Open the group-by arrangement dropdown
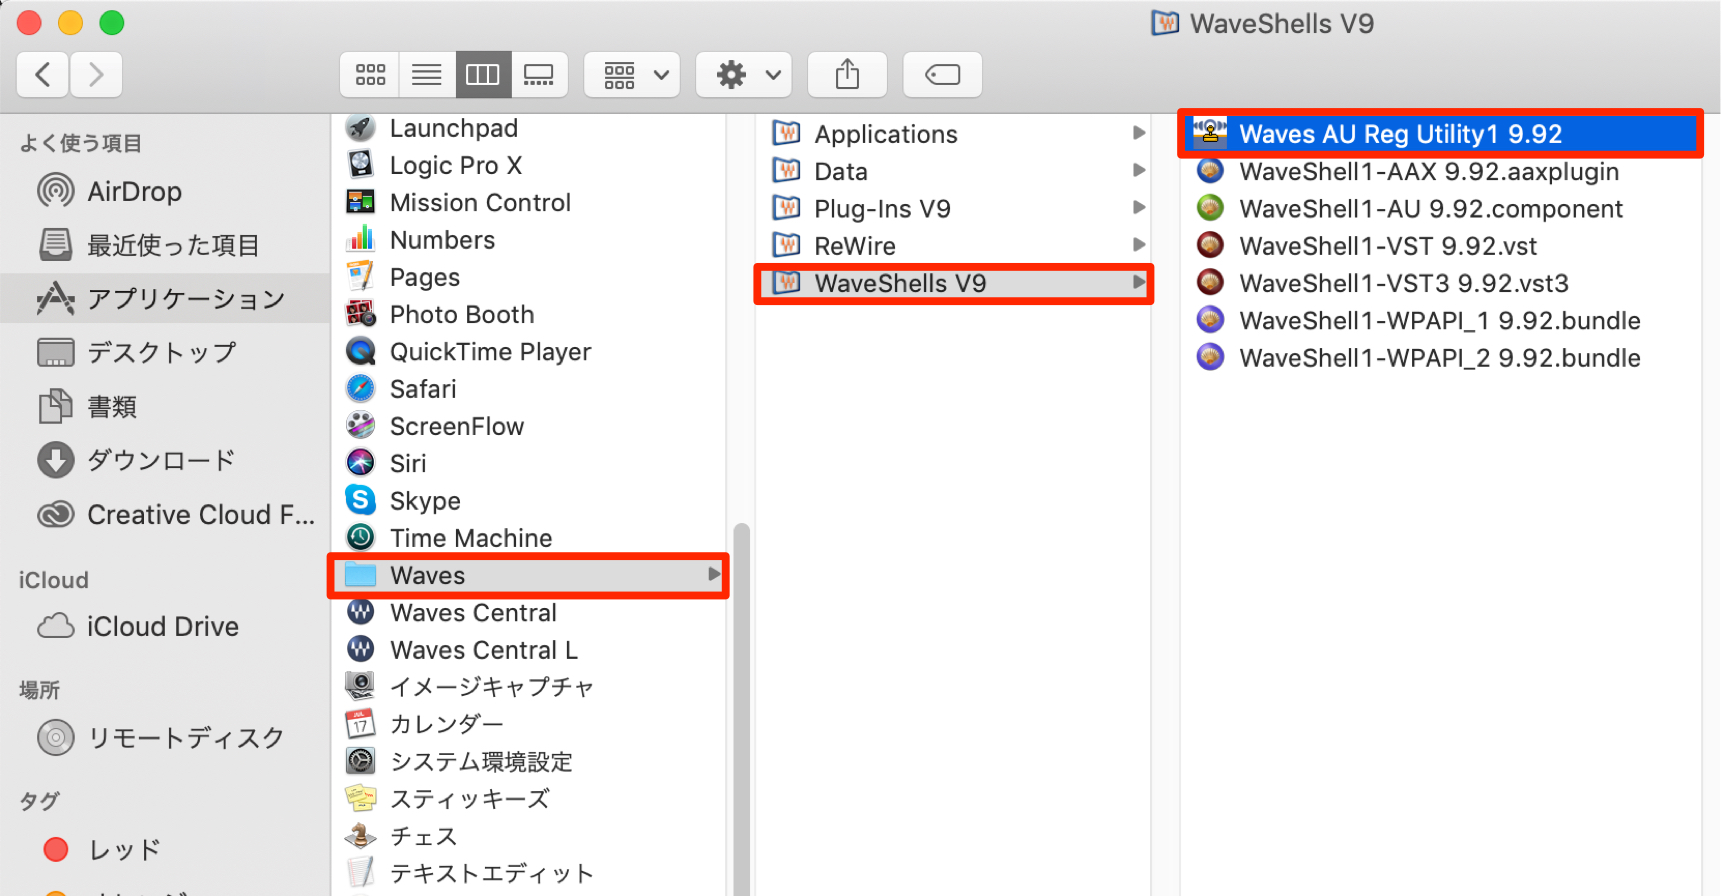 click(633, 75)
